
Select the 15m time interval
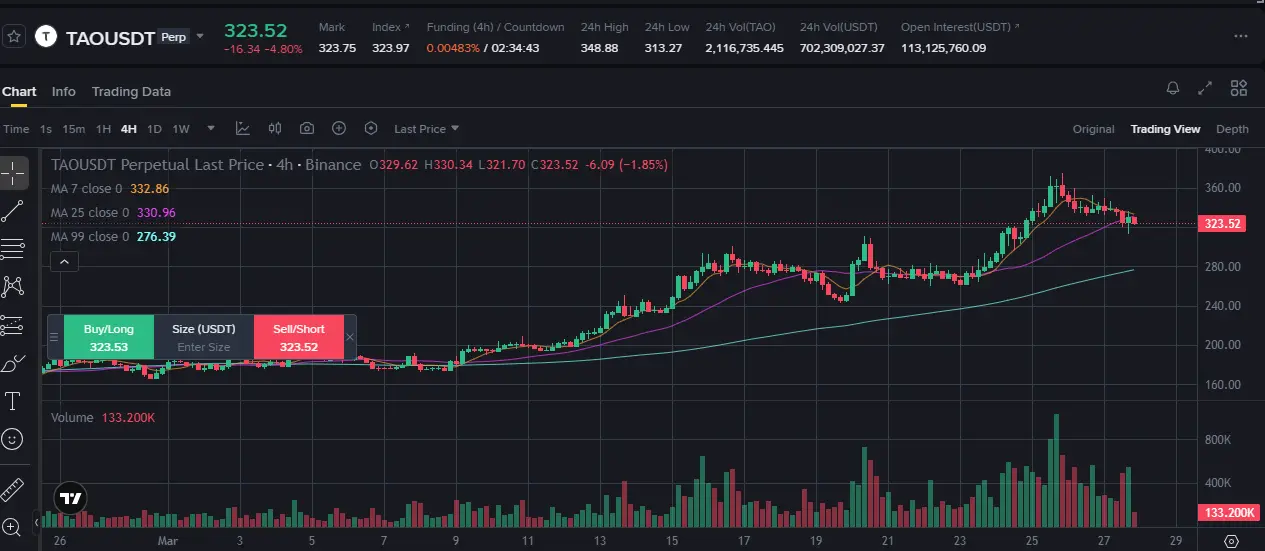tap(73, 129)
